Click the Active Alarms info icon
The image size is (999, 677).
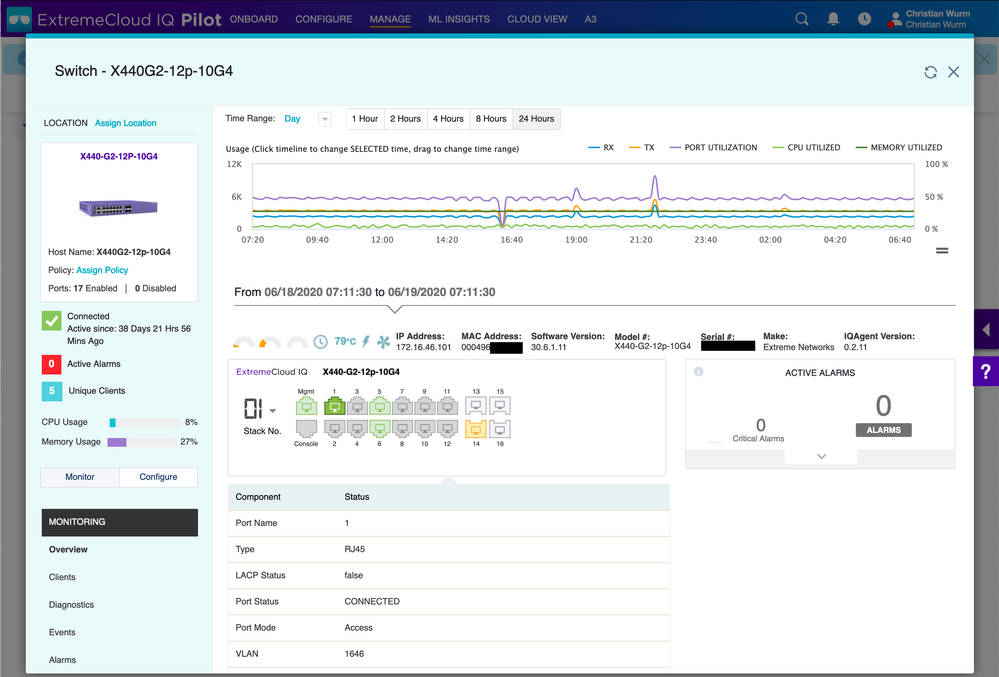pos(698,371)
